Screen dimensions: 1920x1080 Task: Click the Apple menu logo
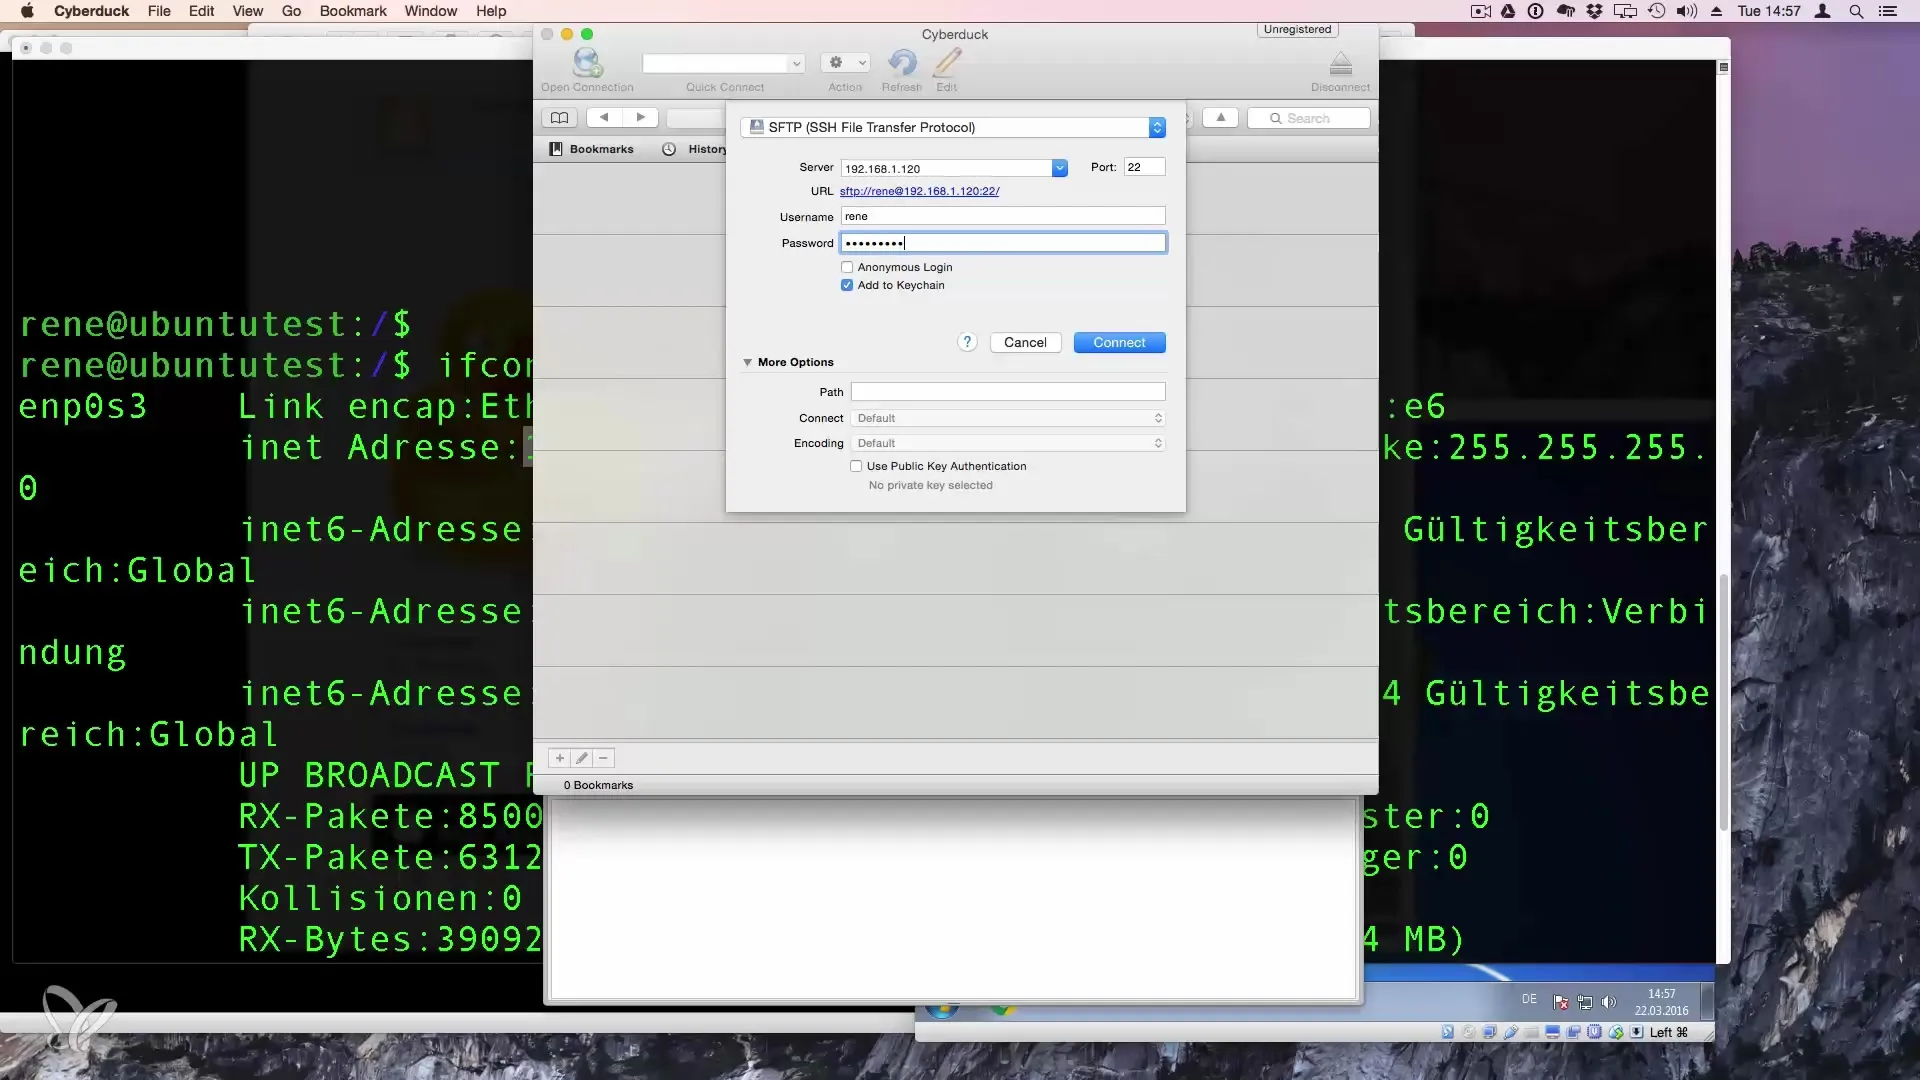tap(27, 11)
